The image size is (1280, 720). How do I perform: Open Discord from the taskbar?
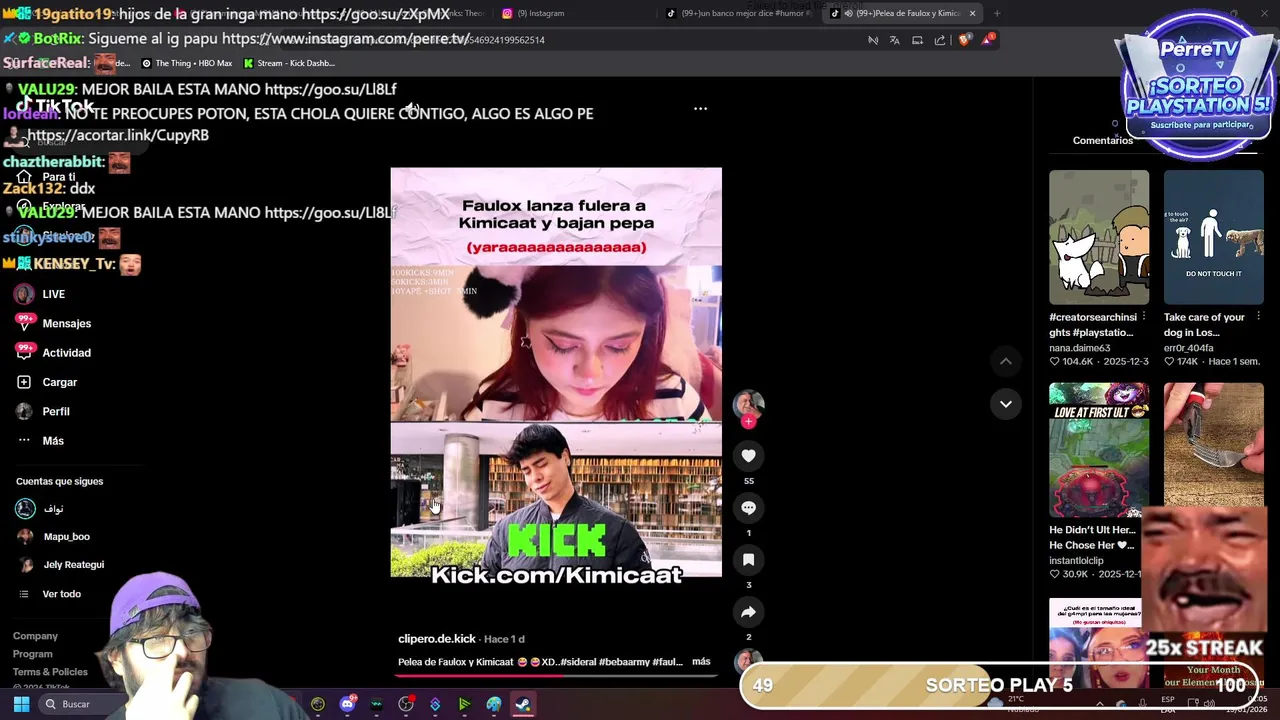pyautogui.click(x=347, y=704)
